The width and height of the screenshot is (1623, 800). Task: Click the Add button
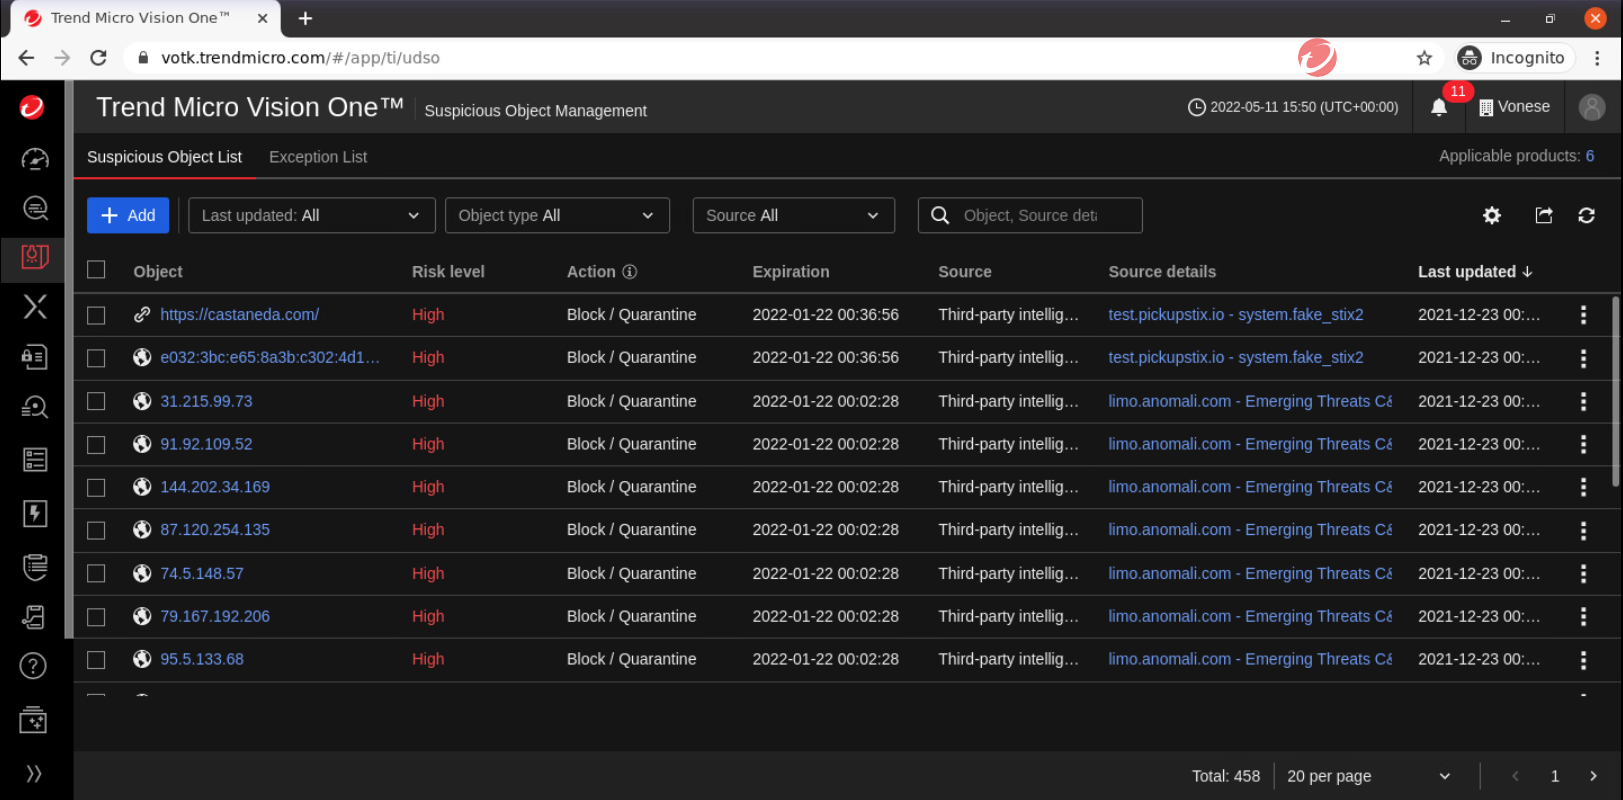pos(128,215)
